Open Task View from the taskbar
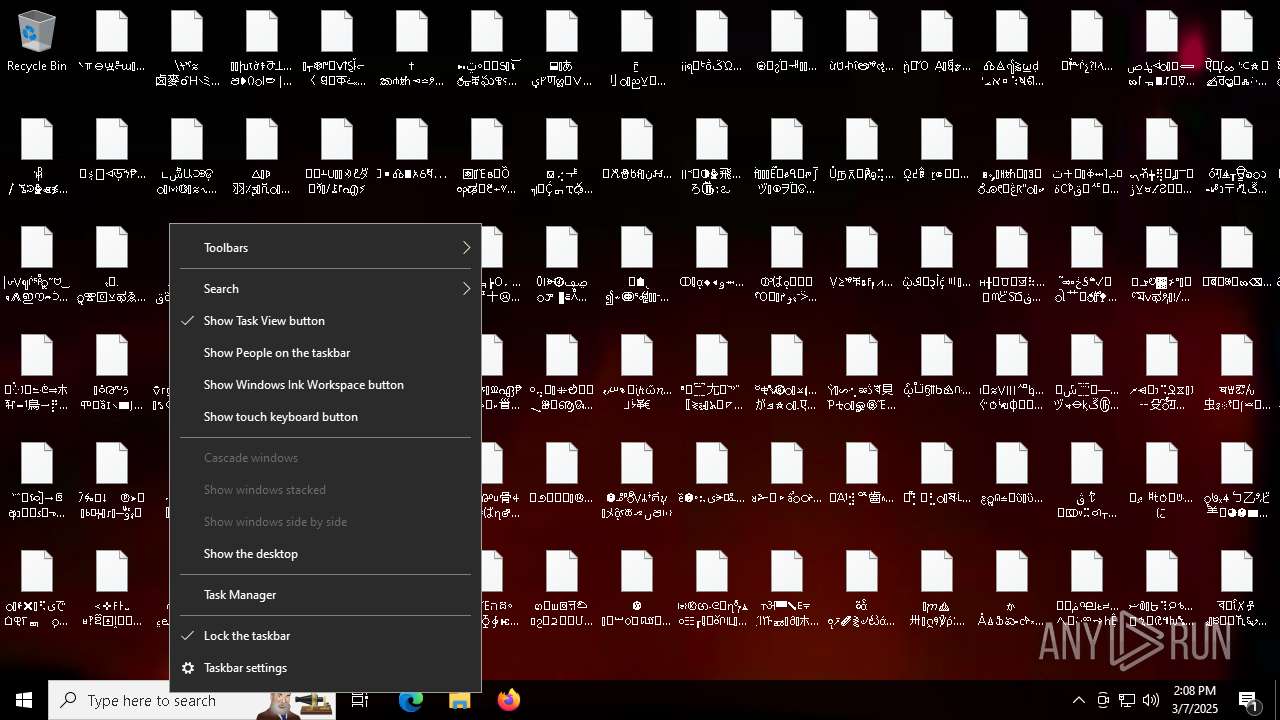Viewport: 1280px width, 720px height. tap(360, 700)
